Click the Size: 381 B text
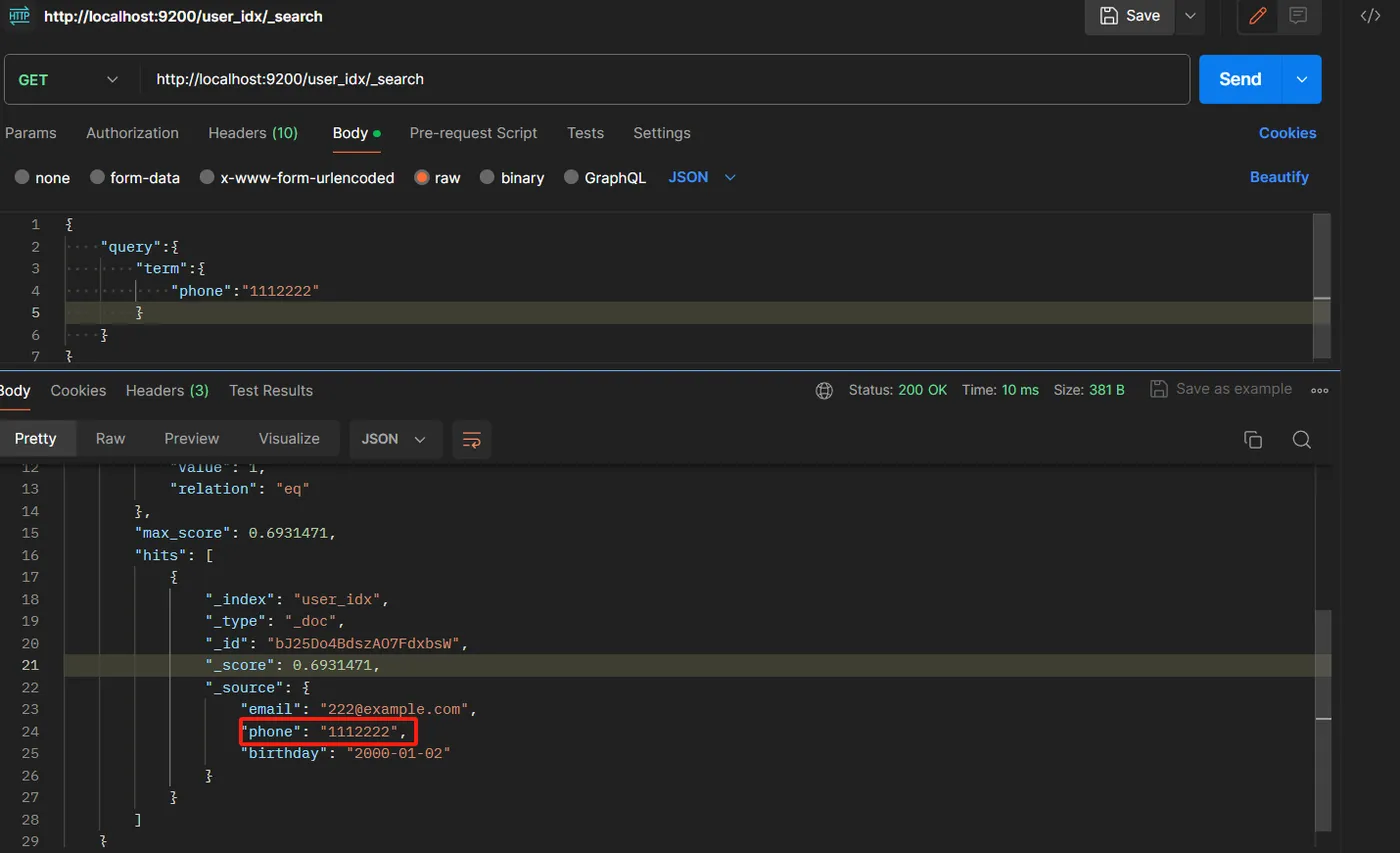The image size is (1400, 853). (x=1089, y=390)
